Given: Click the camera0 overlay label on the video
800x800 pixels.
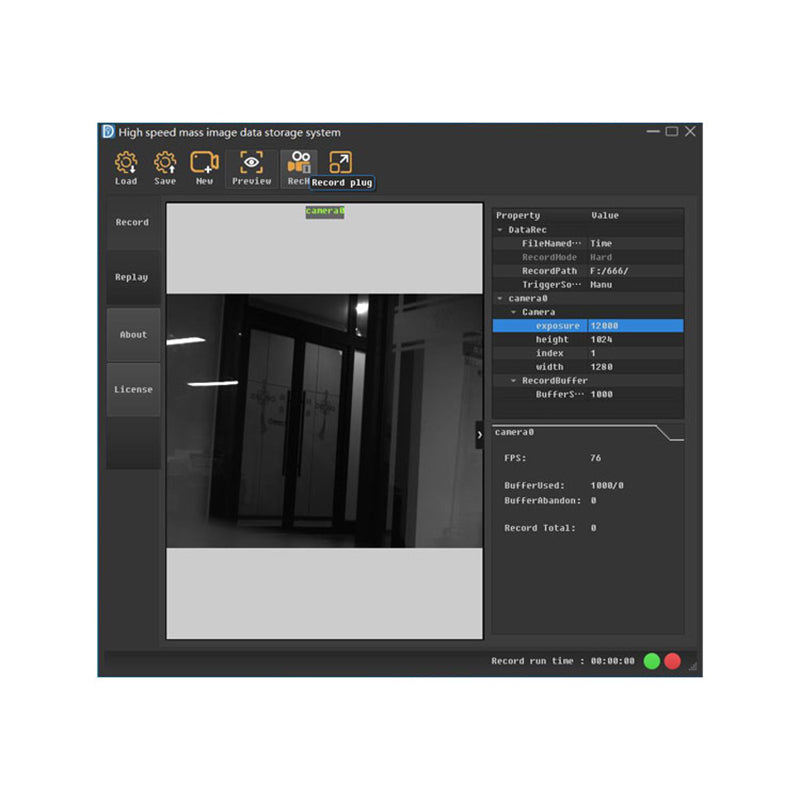Looking at the screenshot, I should (x=325, y=211).
